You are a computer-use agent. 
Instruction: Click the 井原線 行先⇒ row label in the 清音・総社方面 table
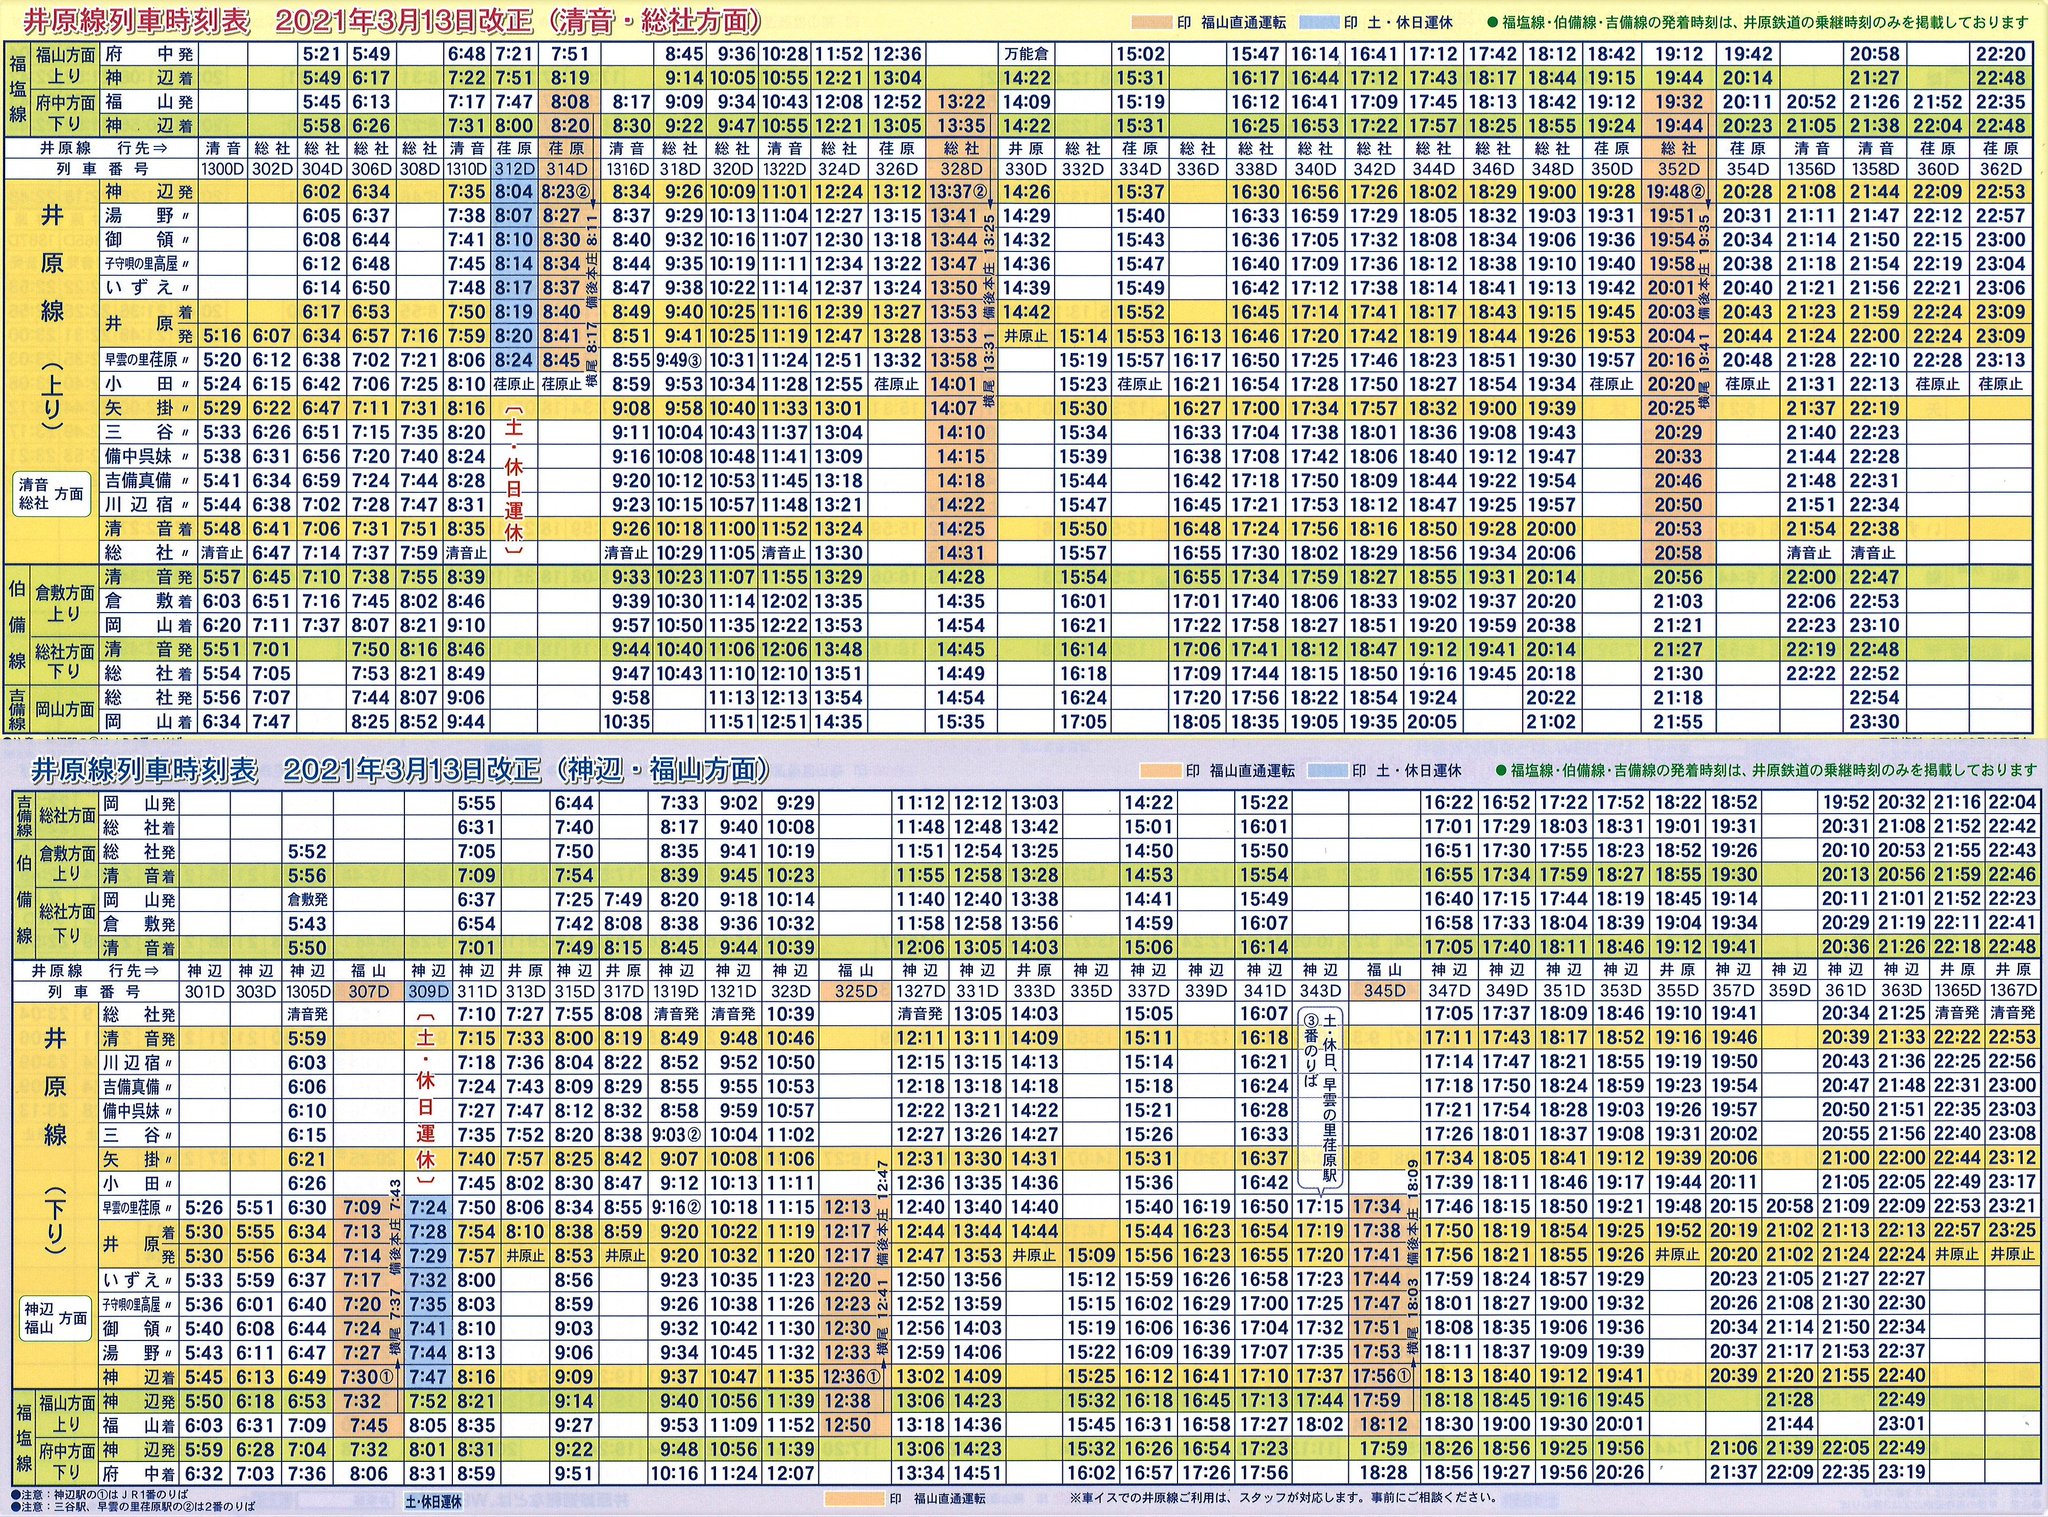pos(103,148)
